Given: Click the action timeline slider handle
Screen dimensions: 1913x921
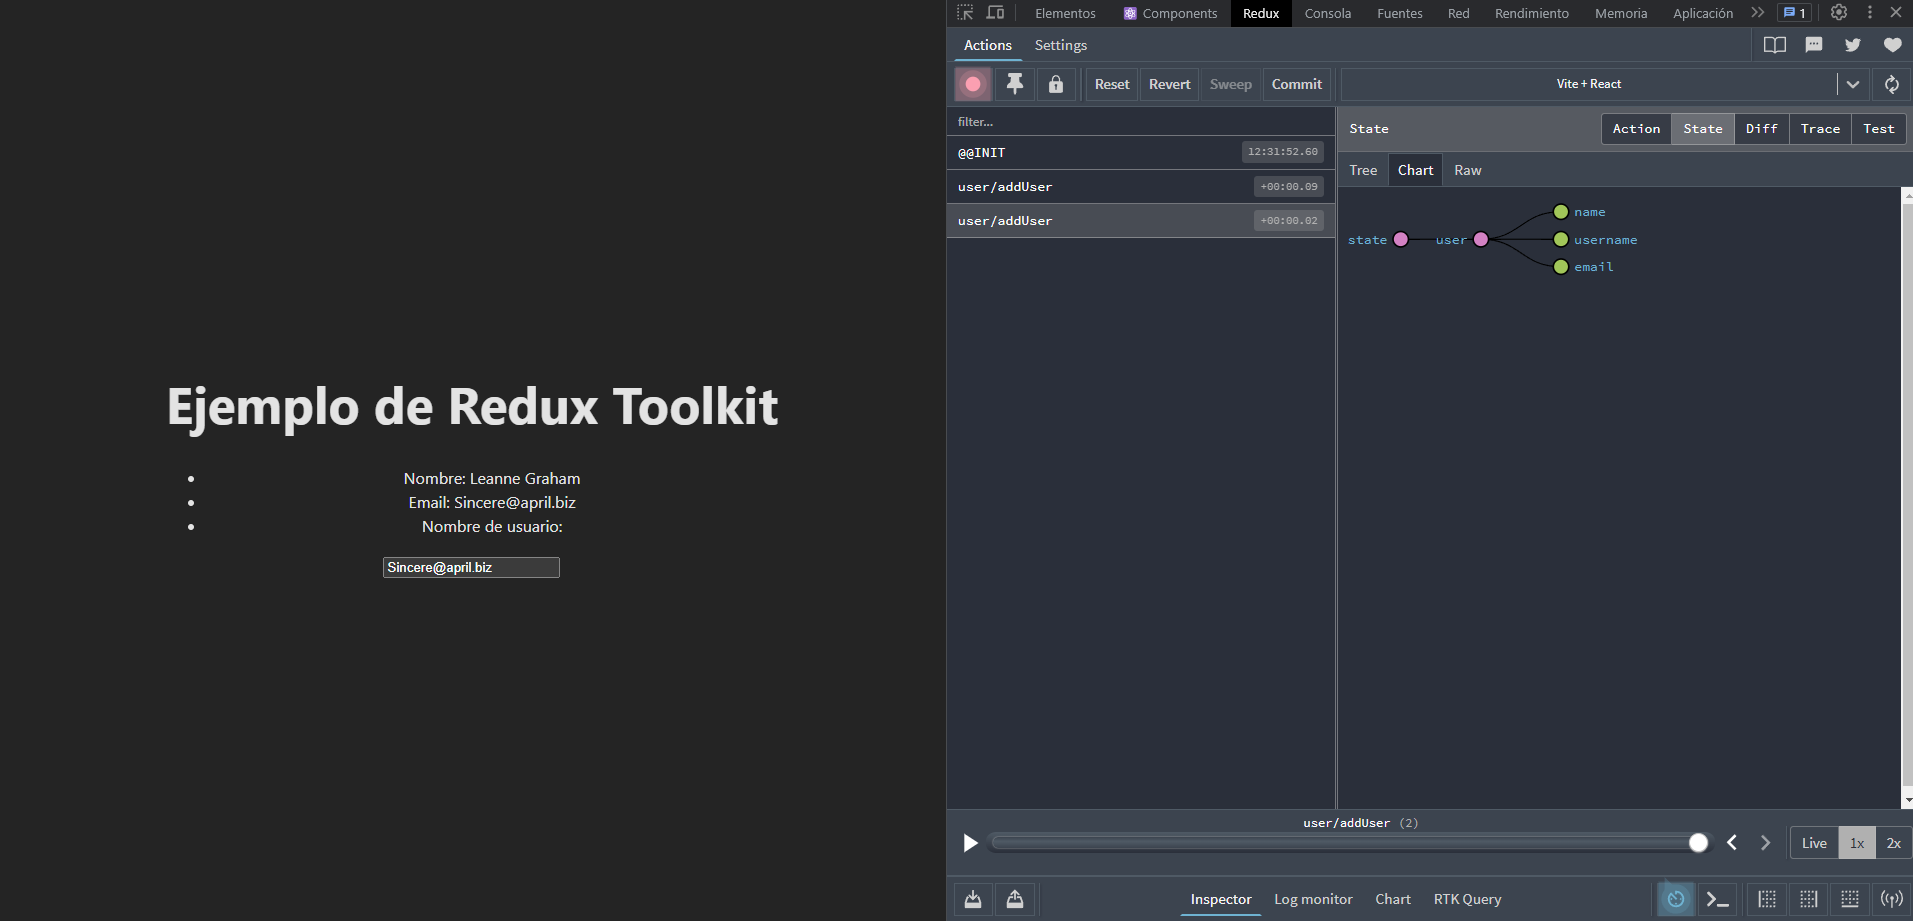Looking at the screenshot, I should 1698,843.
